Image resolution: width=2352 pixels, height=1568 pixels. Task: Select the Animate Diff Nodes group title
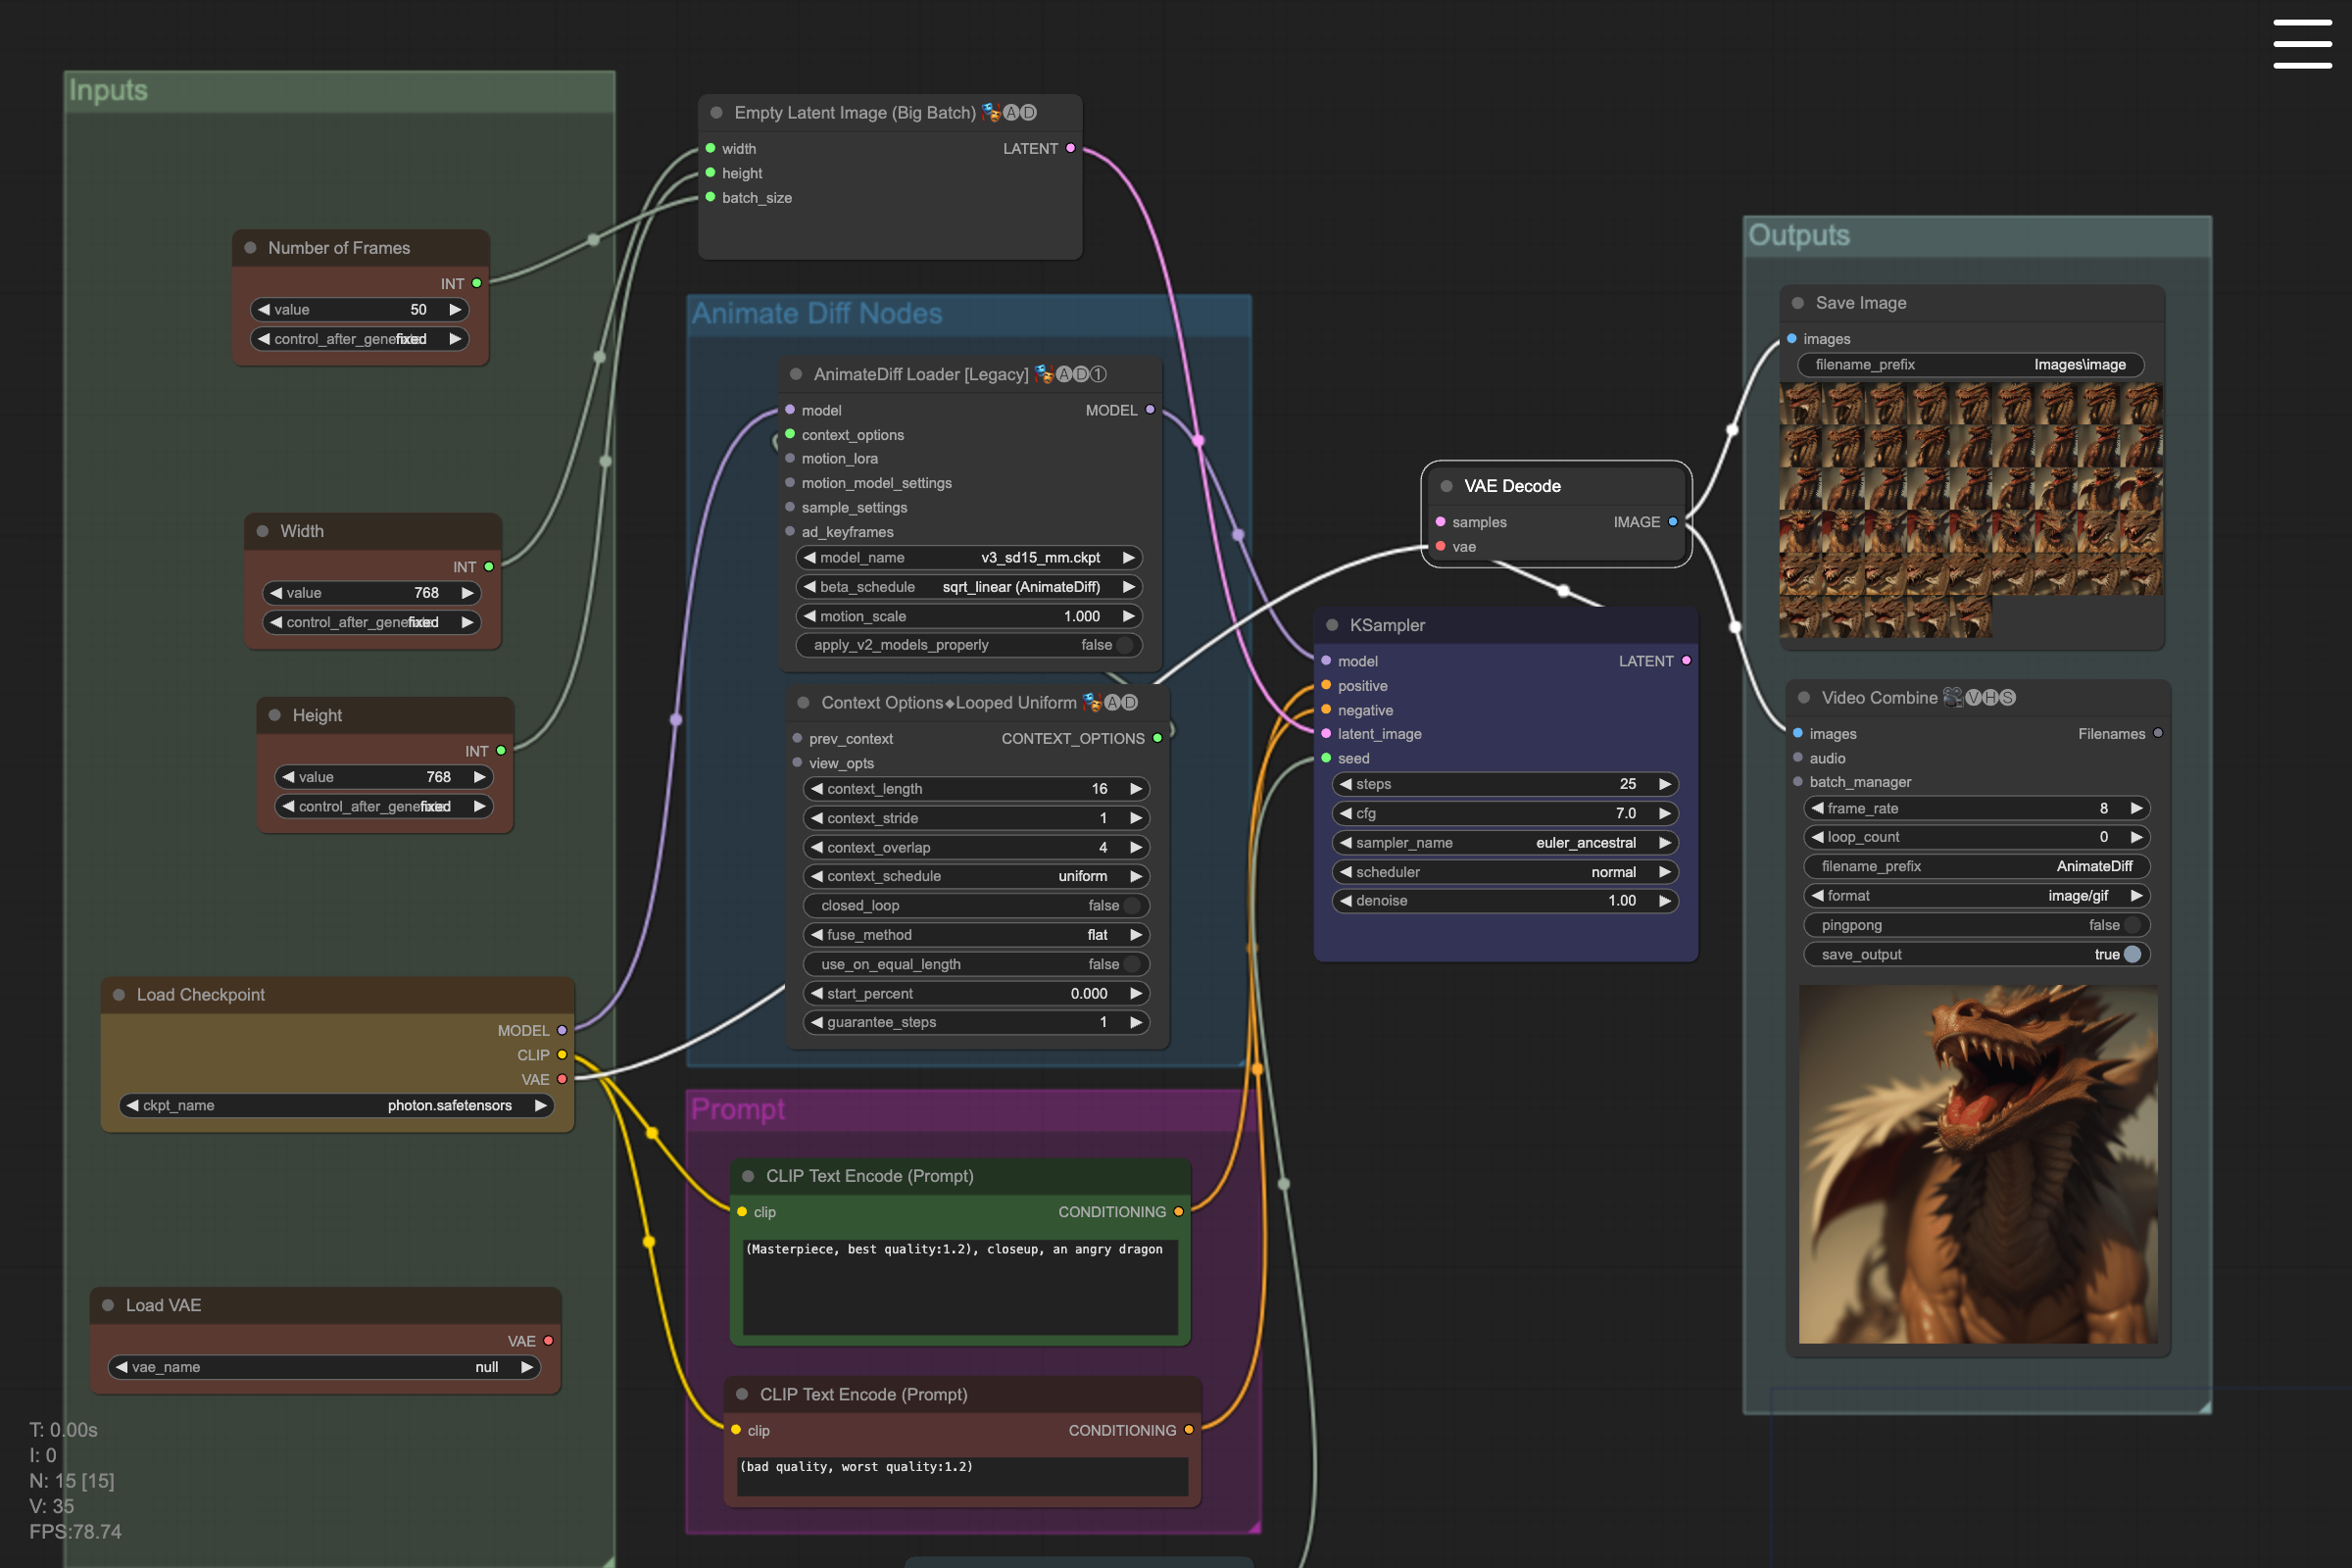(x=816, y=314)
